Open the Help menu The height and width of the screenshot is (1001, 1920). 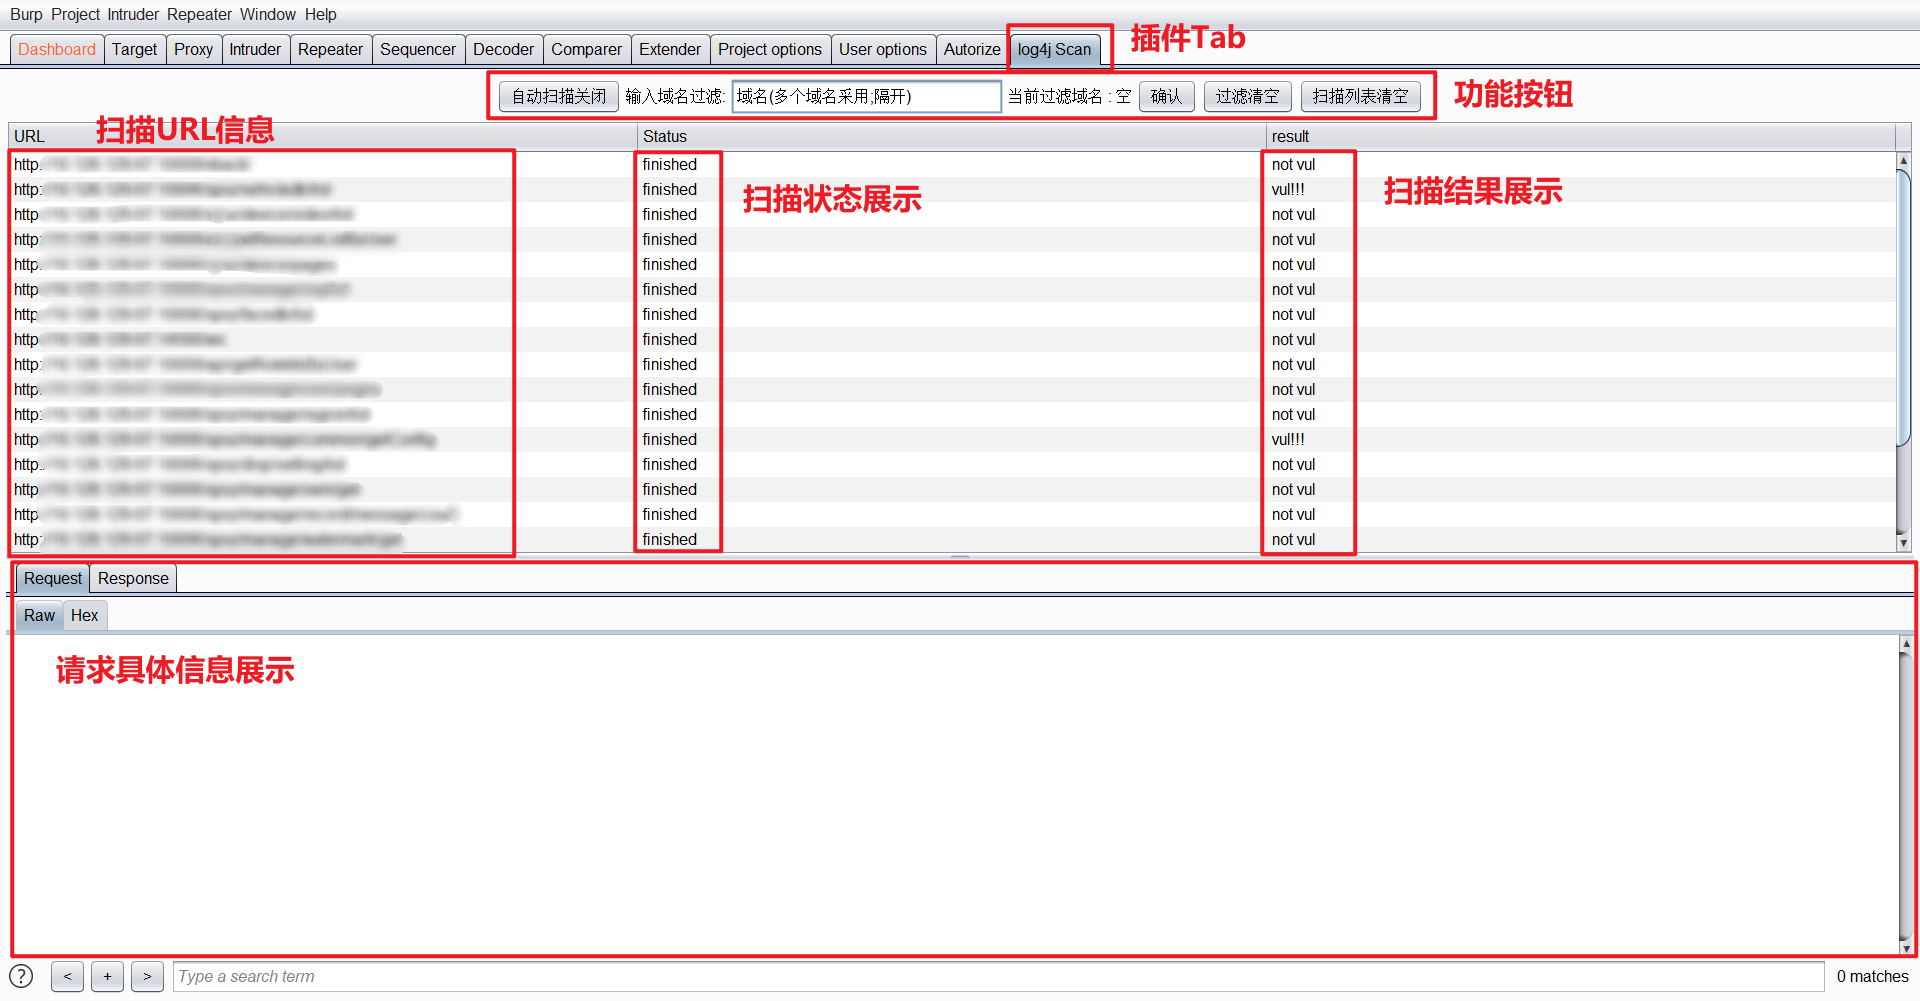click(321, 14)
